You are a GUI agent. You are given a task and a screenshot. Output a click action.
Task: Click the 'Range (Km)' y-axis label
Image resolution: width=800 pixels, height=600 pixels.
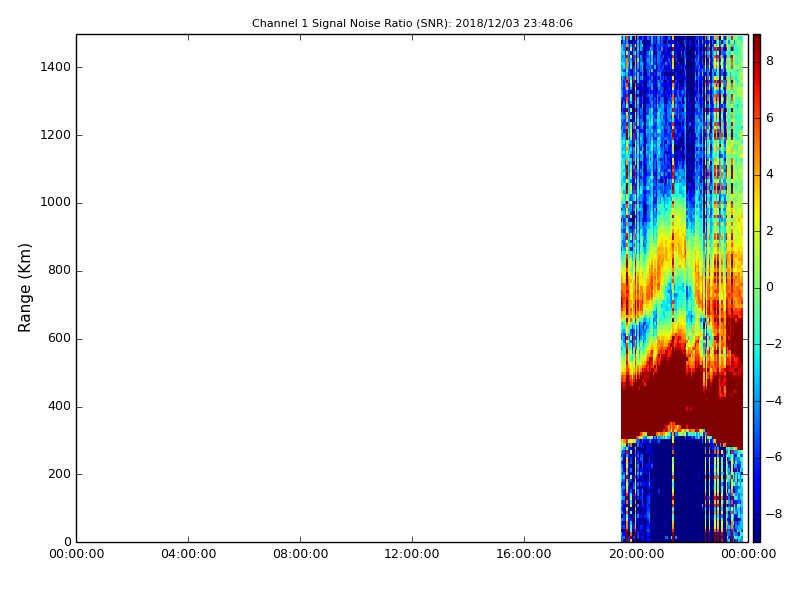click(24, 288)
